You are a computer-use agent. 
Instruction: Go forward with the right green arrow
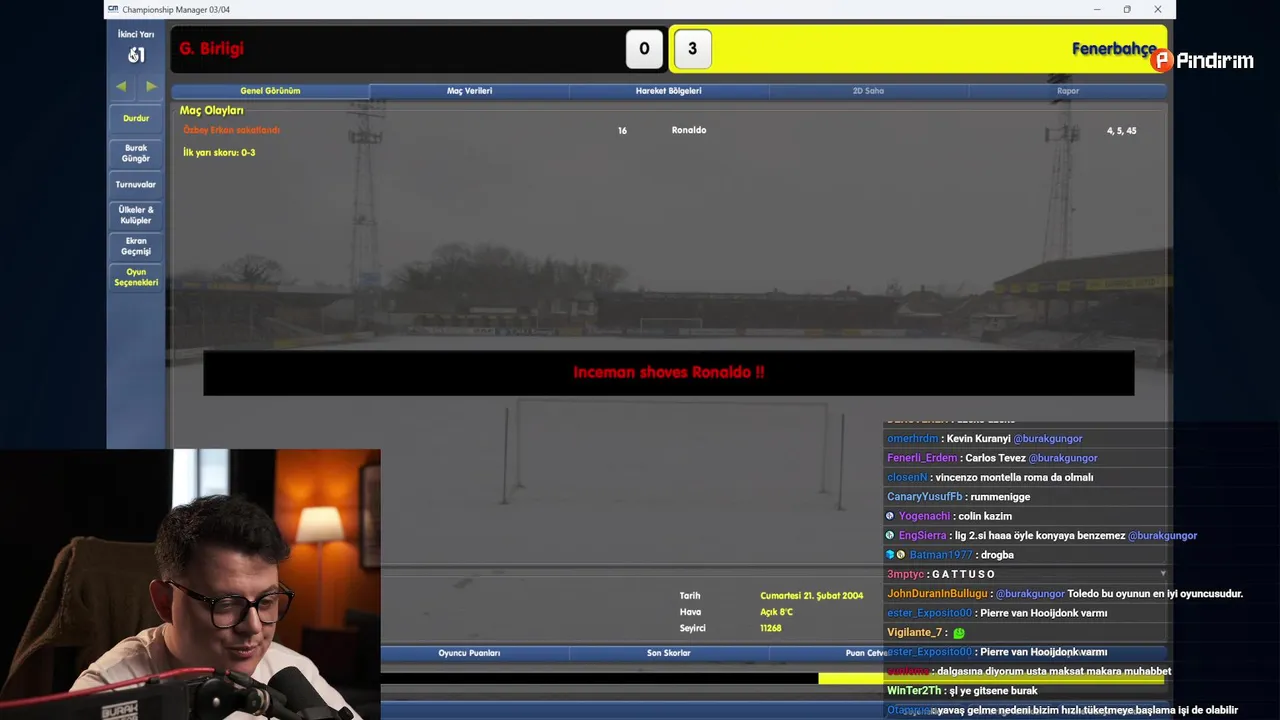[151, 87]
